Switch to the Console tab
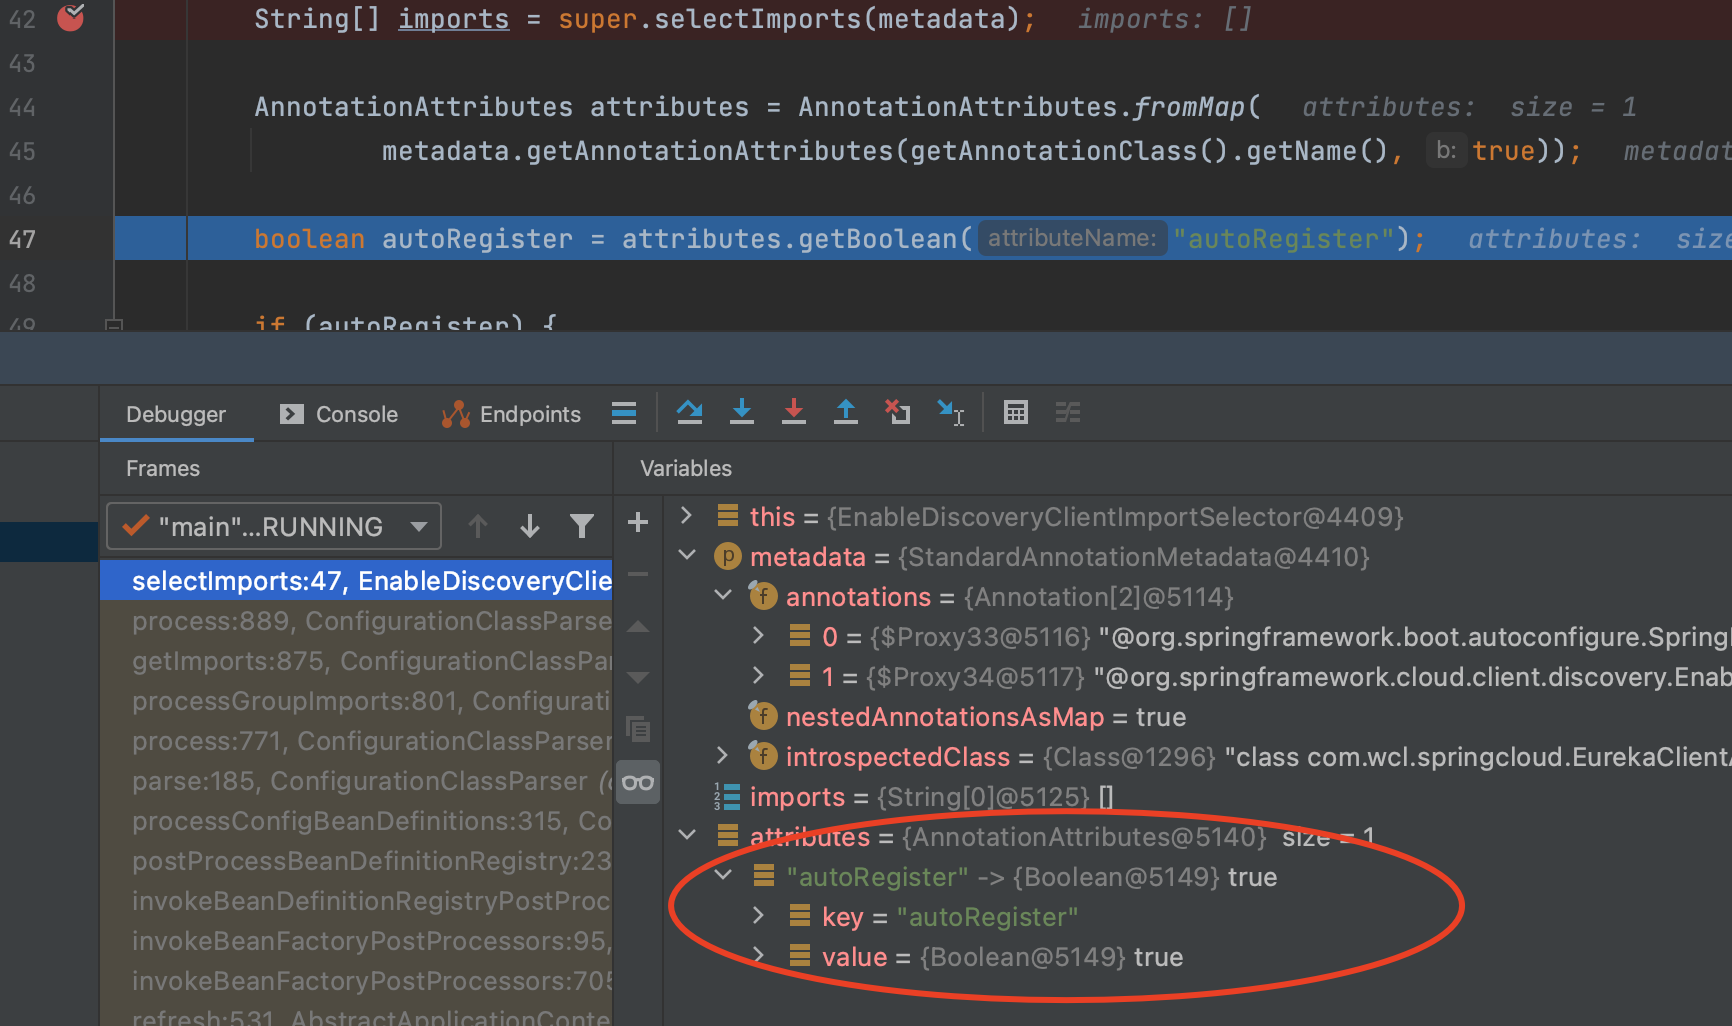 coord(340,414)
